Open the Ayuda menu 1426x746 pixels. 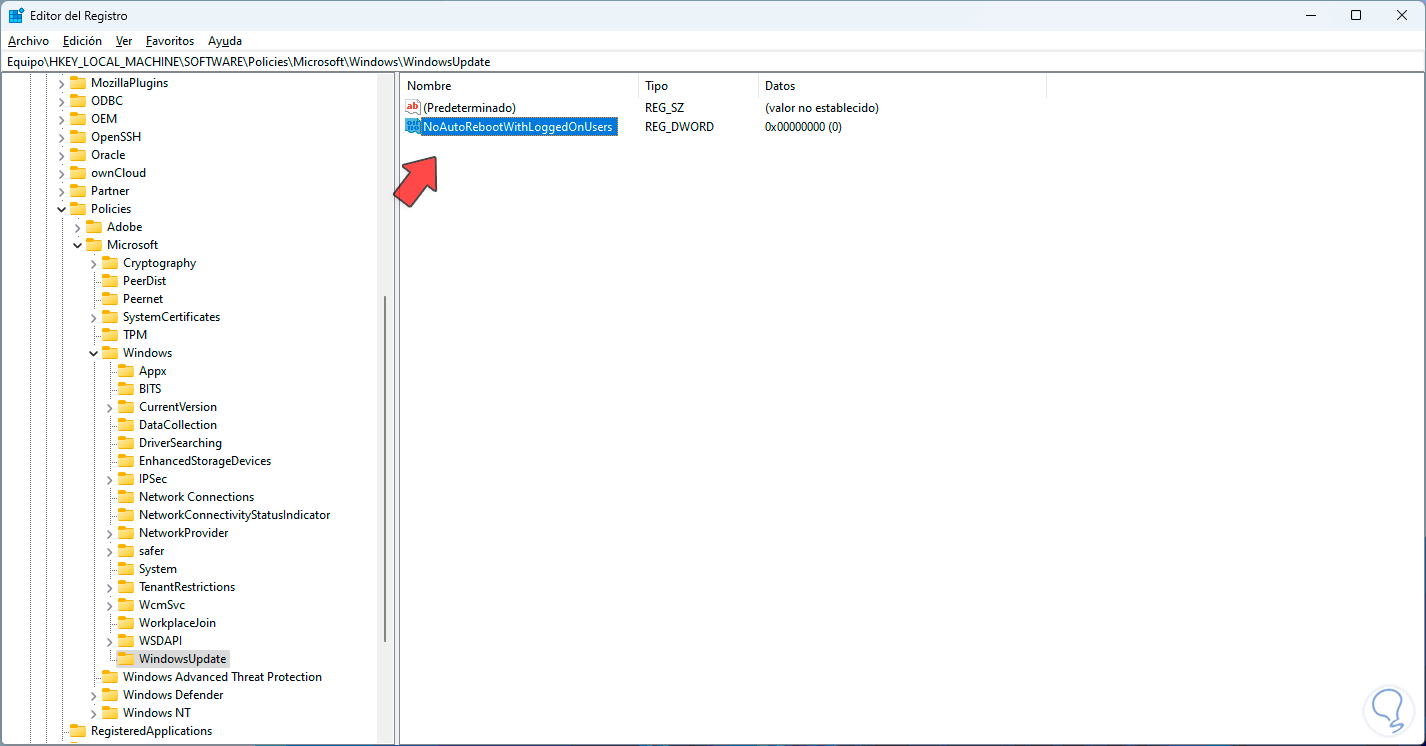[225, 41]
